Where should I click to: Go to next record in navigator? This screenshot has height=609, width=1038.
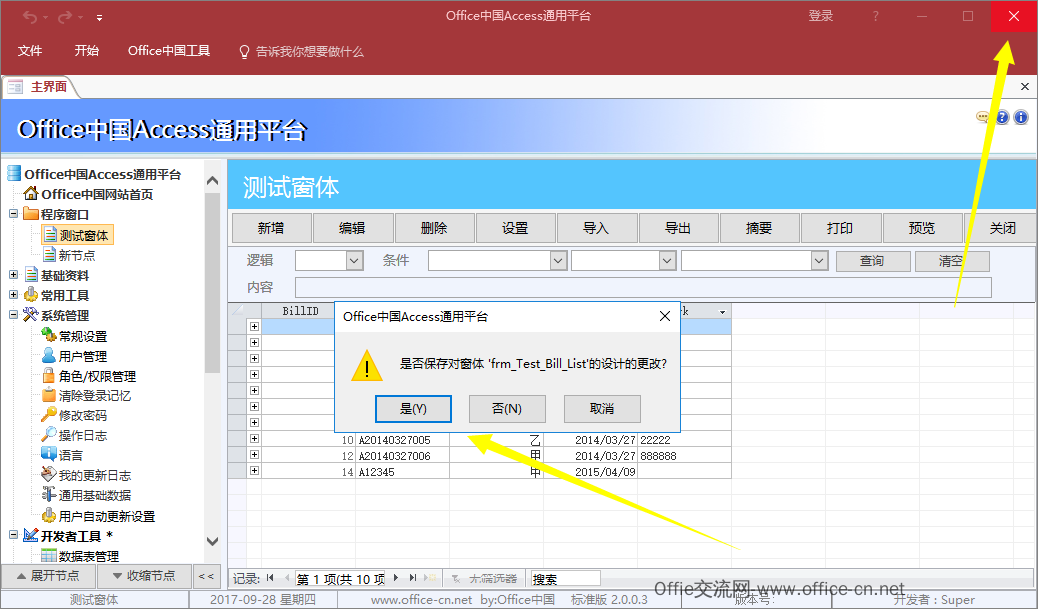(x=396, y=578)
